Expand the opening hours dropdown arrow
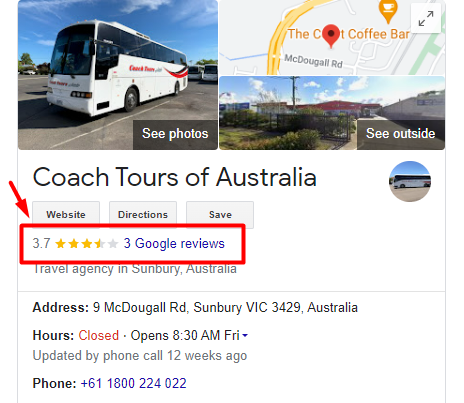 (x=245, y=336)
